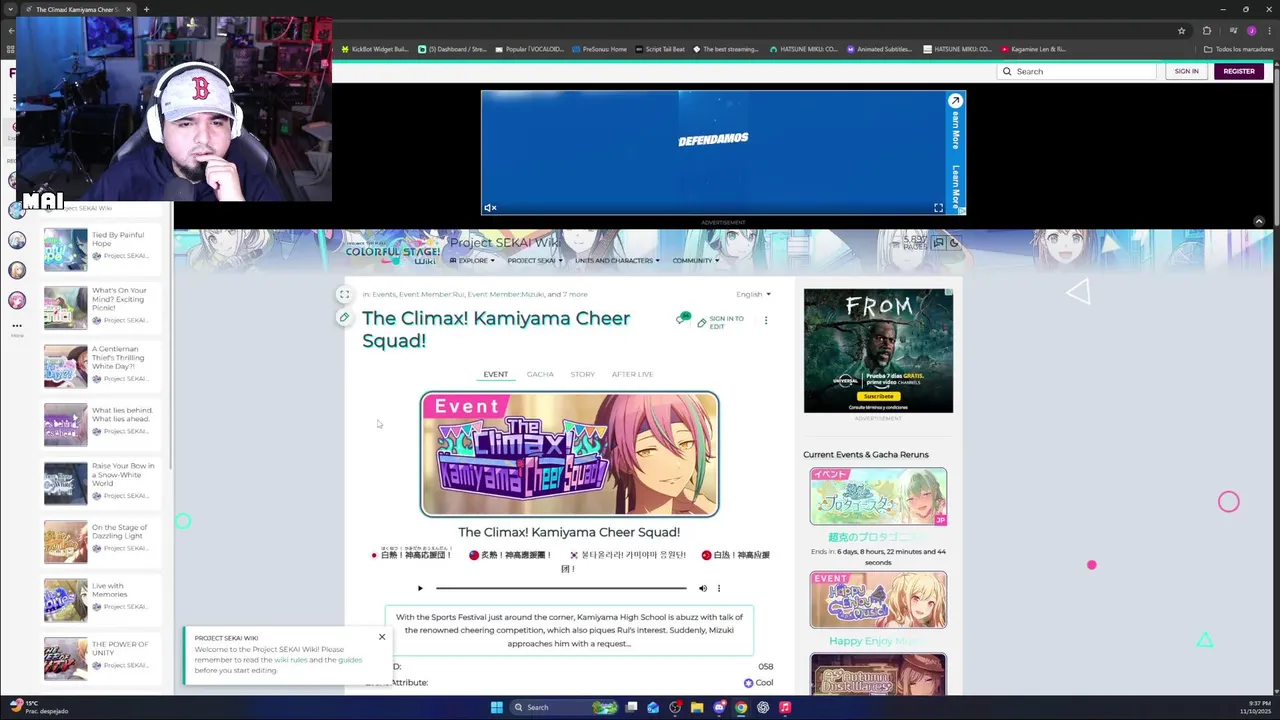Switch to the STORY tab

pyautogui.click(x=582, y=374)
